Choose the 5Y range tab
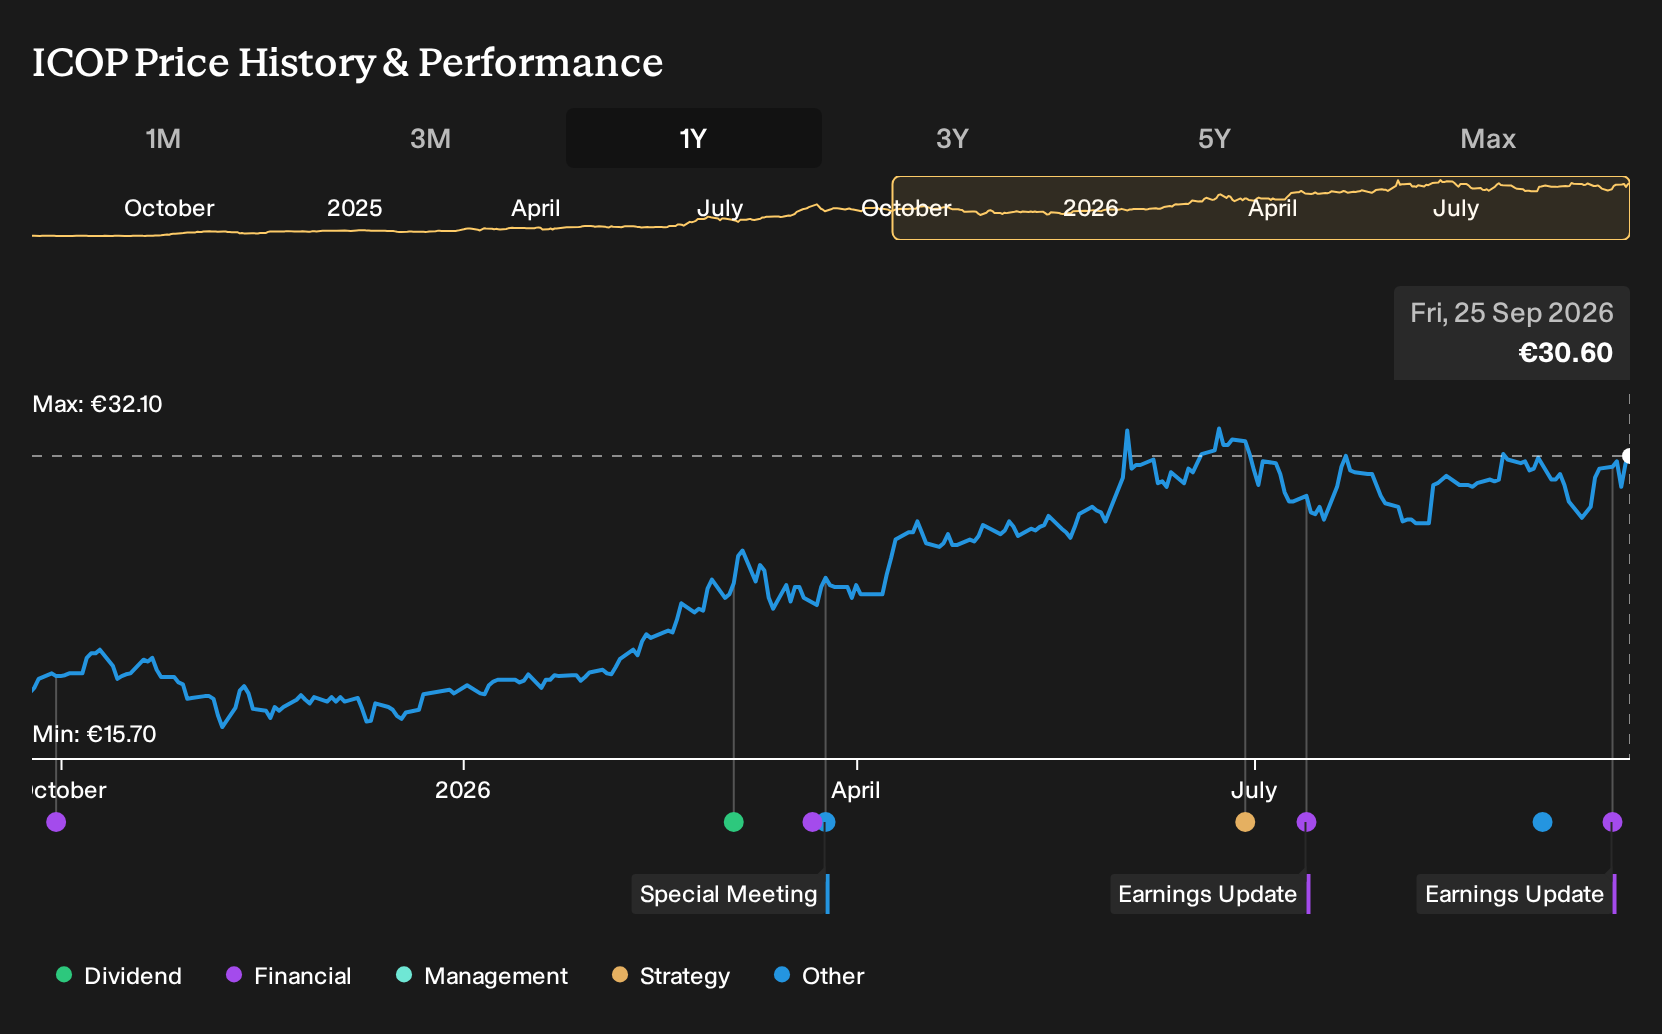Image resolution: width=1662 pixels, height=1034 pixels. pyautogui.click(x=1214, y=138)
